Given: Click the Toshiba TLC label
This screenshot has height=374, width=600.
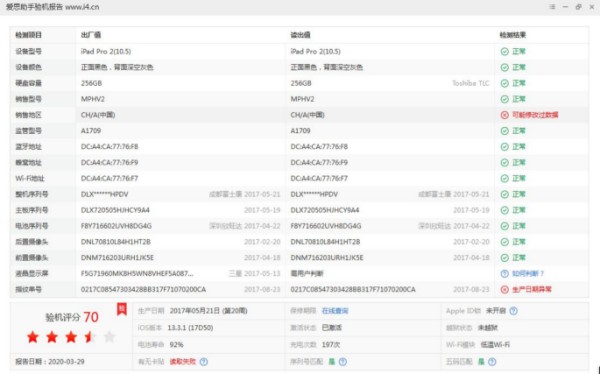Looking at the screenshot, I should tap(471, 83).
